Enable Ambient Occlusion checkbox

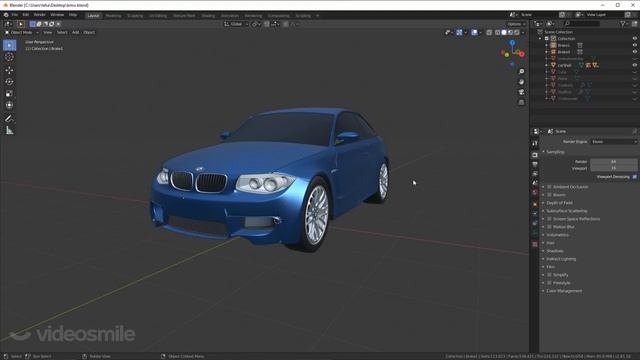549,187
